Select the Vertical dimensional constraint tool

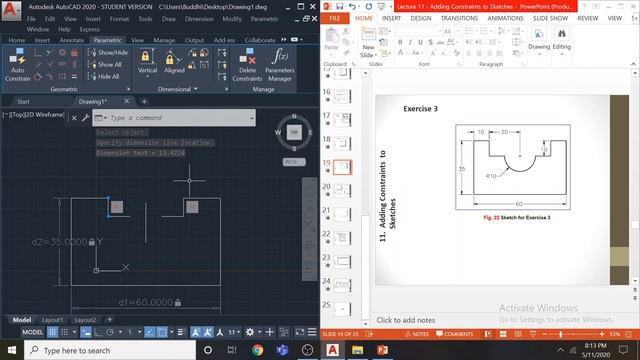point(147,61)
